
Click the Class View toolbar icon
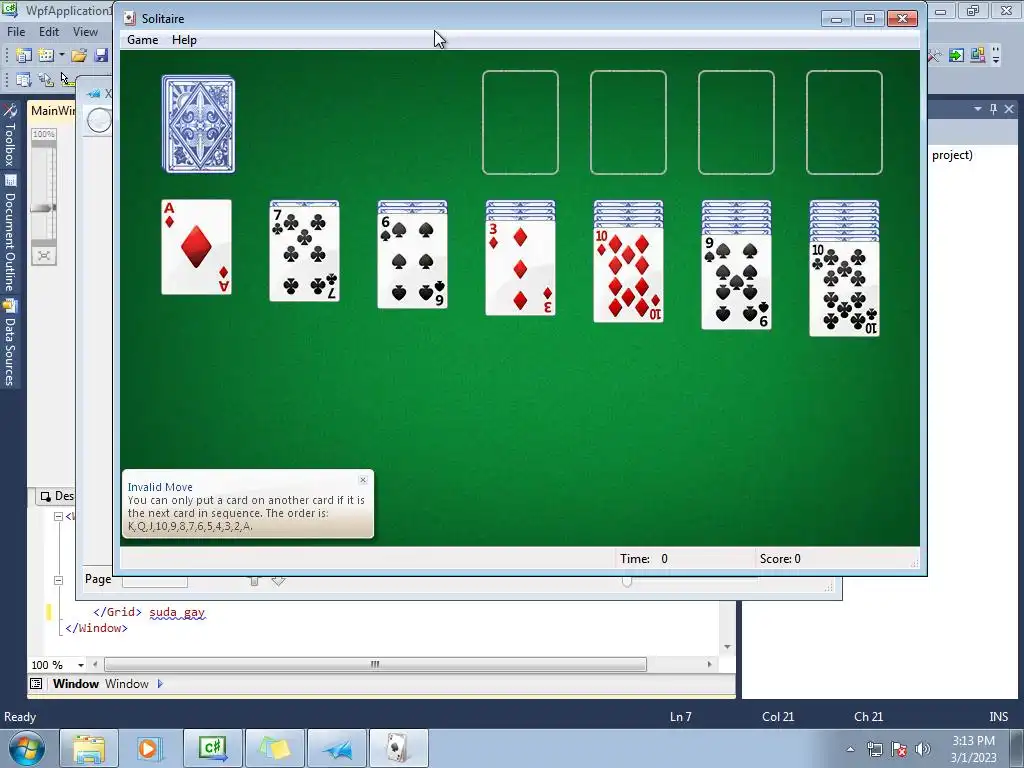[978, 56]
